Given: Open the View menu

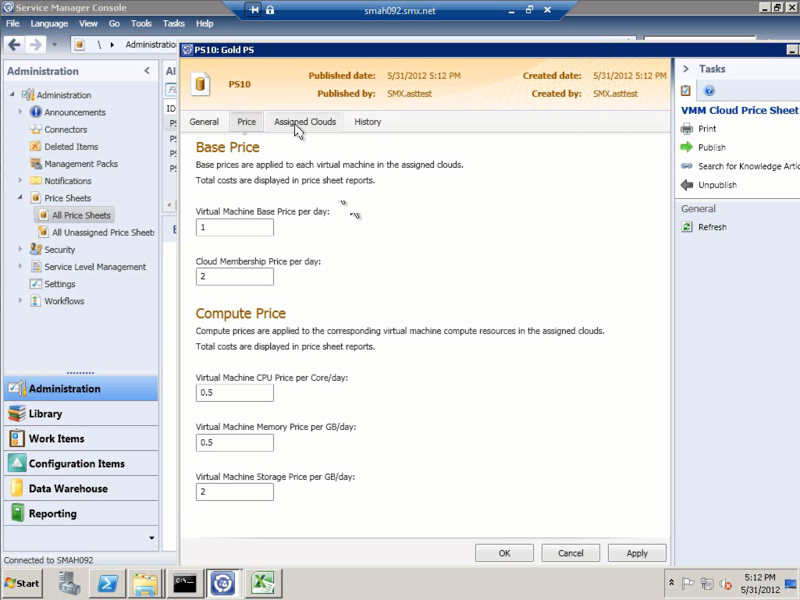Looking at the screenshot, I should click(88, 23).
